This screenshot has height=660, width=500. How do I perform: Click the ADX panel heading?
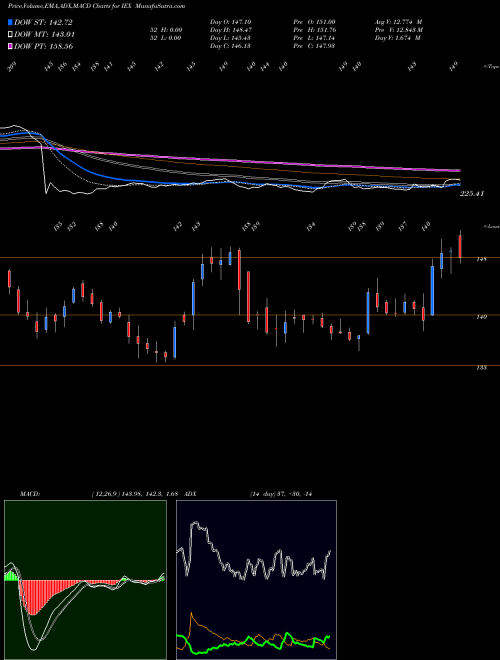190,493
